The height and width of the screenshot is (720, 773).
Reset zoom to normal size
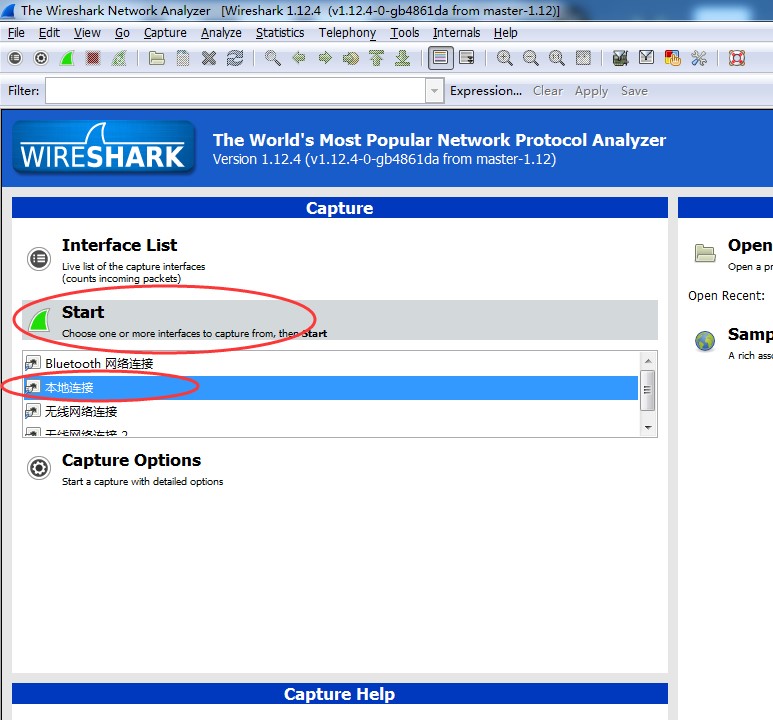coord(557,58)
